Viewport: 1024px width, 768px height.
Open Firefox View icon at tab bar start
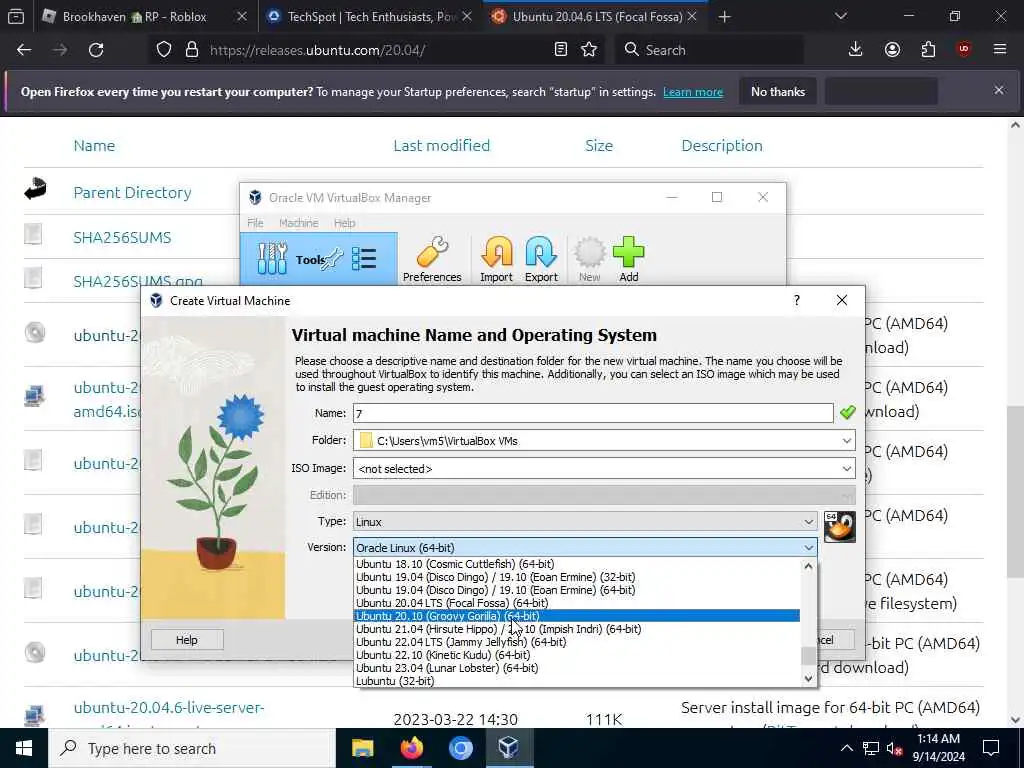[16, 16]
